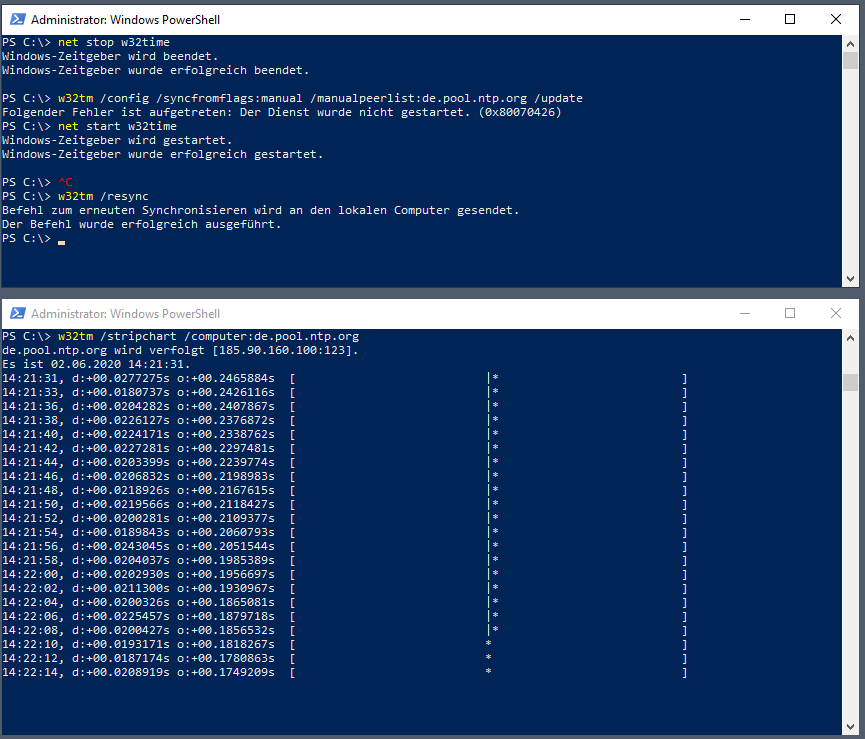The height and width of the screenshot is (739, 865).
Task: Click the delay value 'd:+00.0227281s'
Action: point(121,448)
